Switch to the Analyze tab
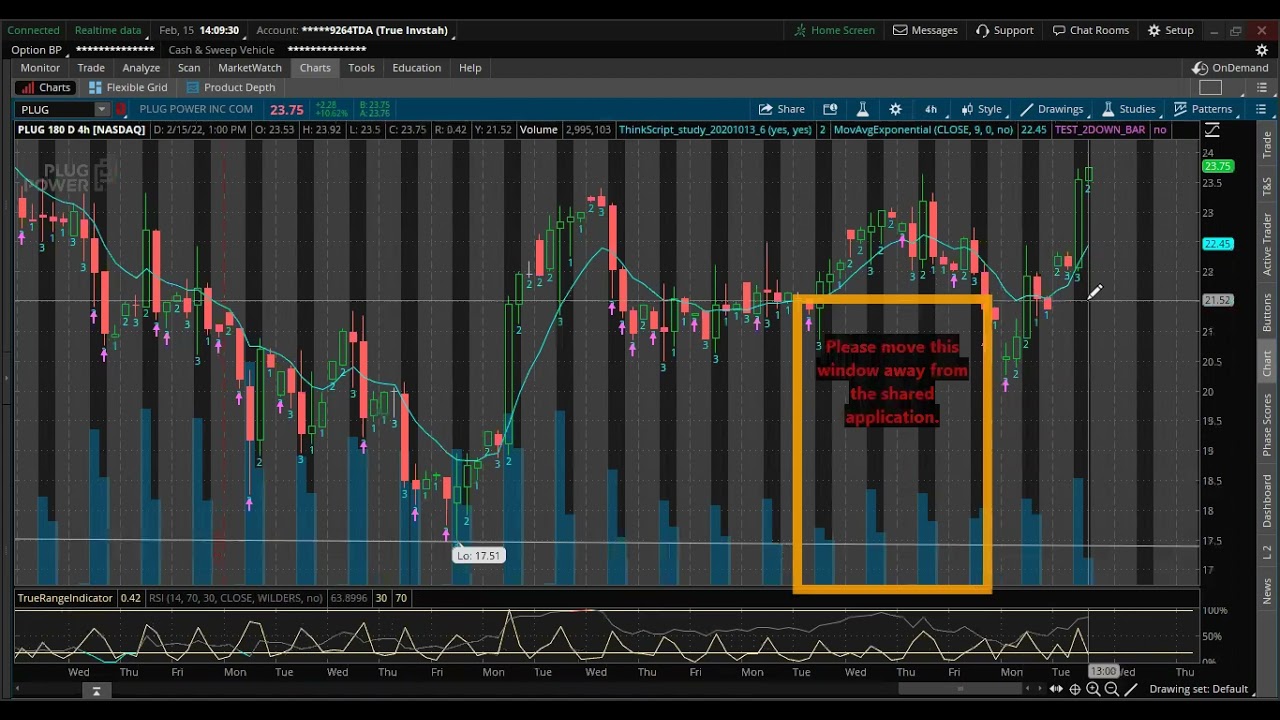Image resolution: width=1280 pixels, height=720 pixels. point(141,68)
